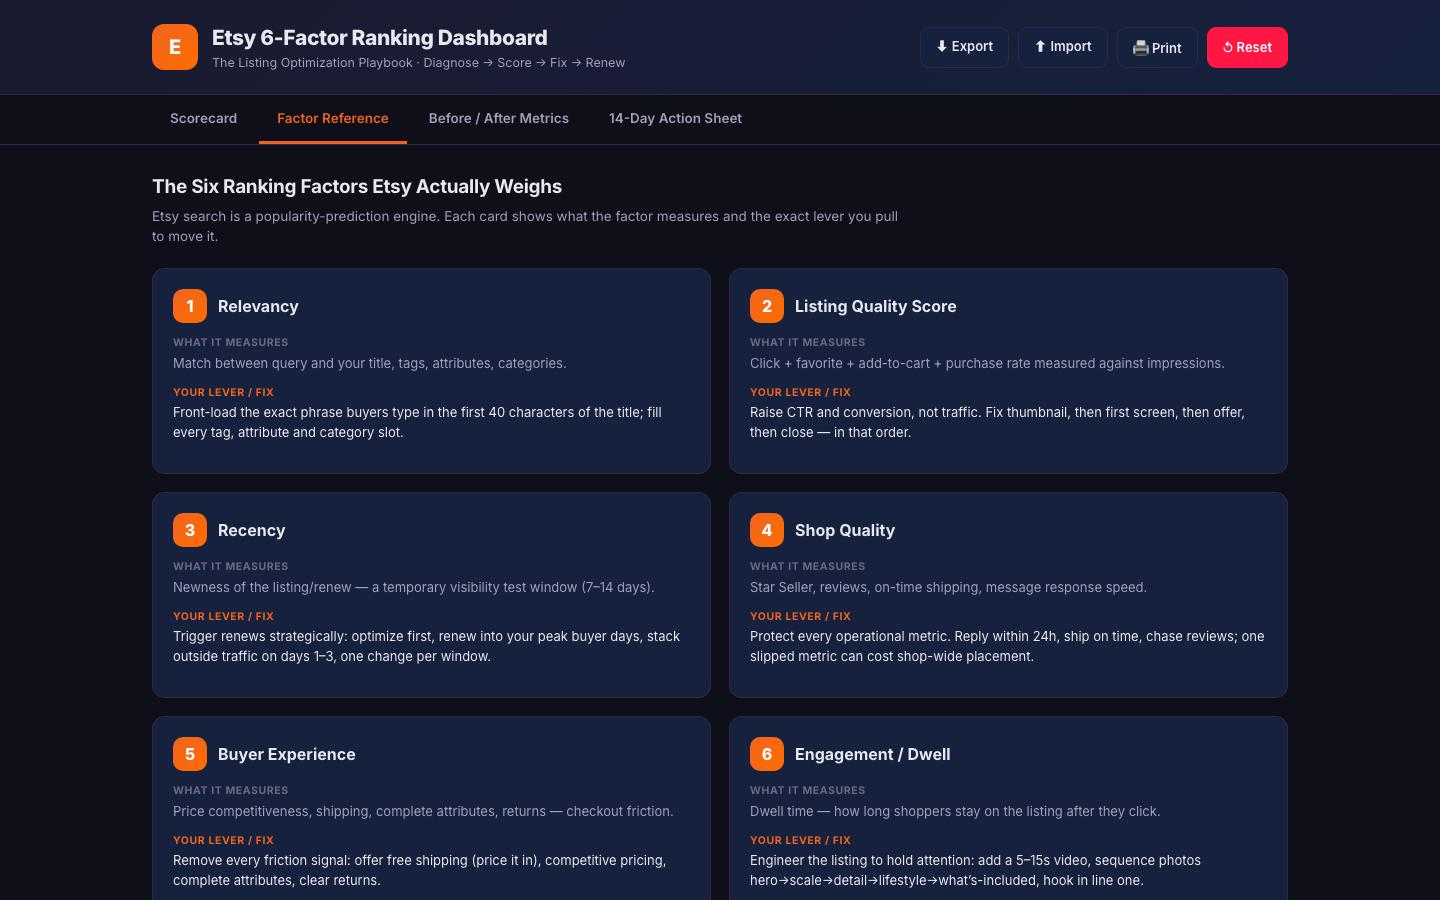Click the Print button
The width and height of the screenshot is (1440, 900).
(1157, 47)
